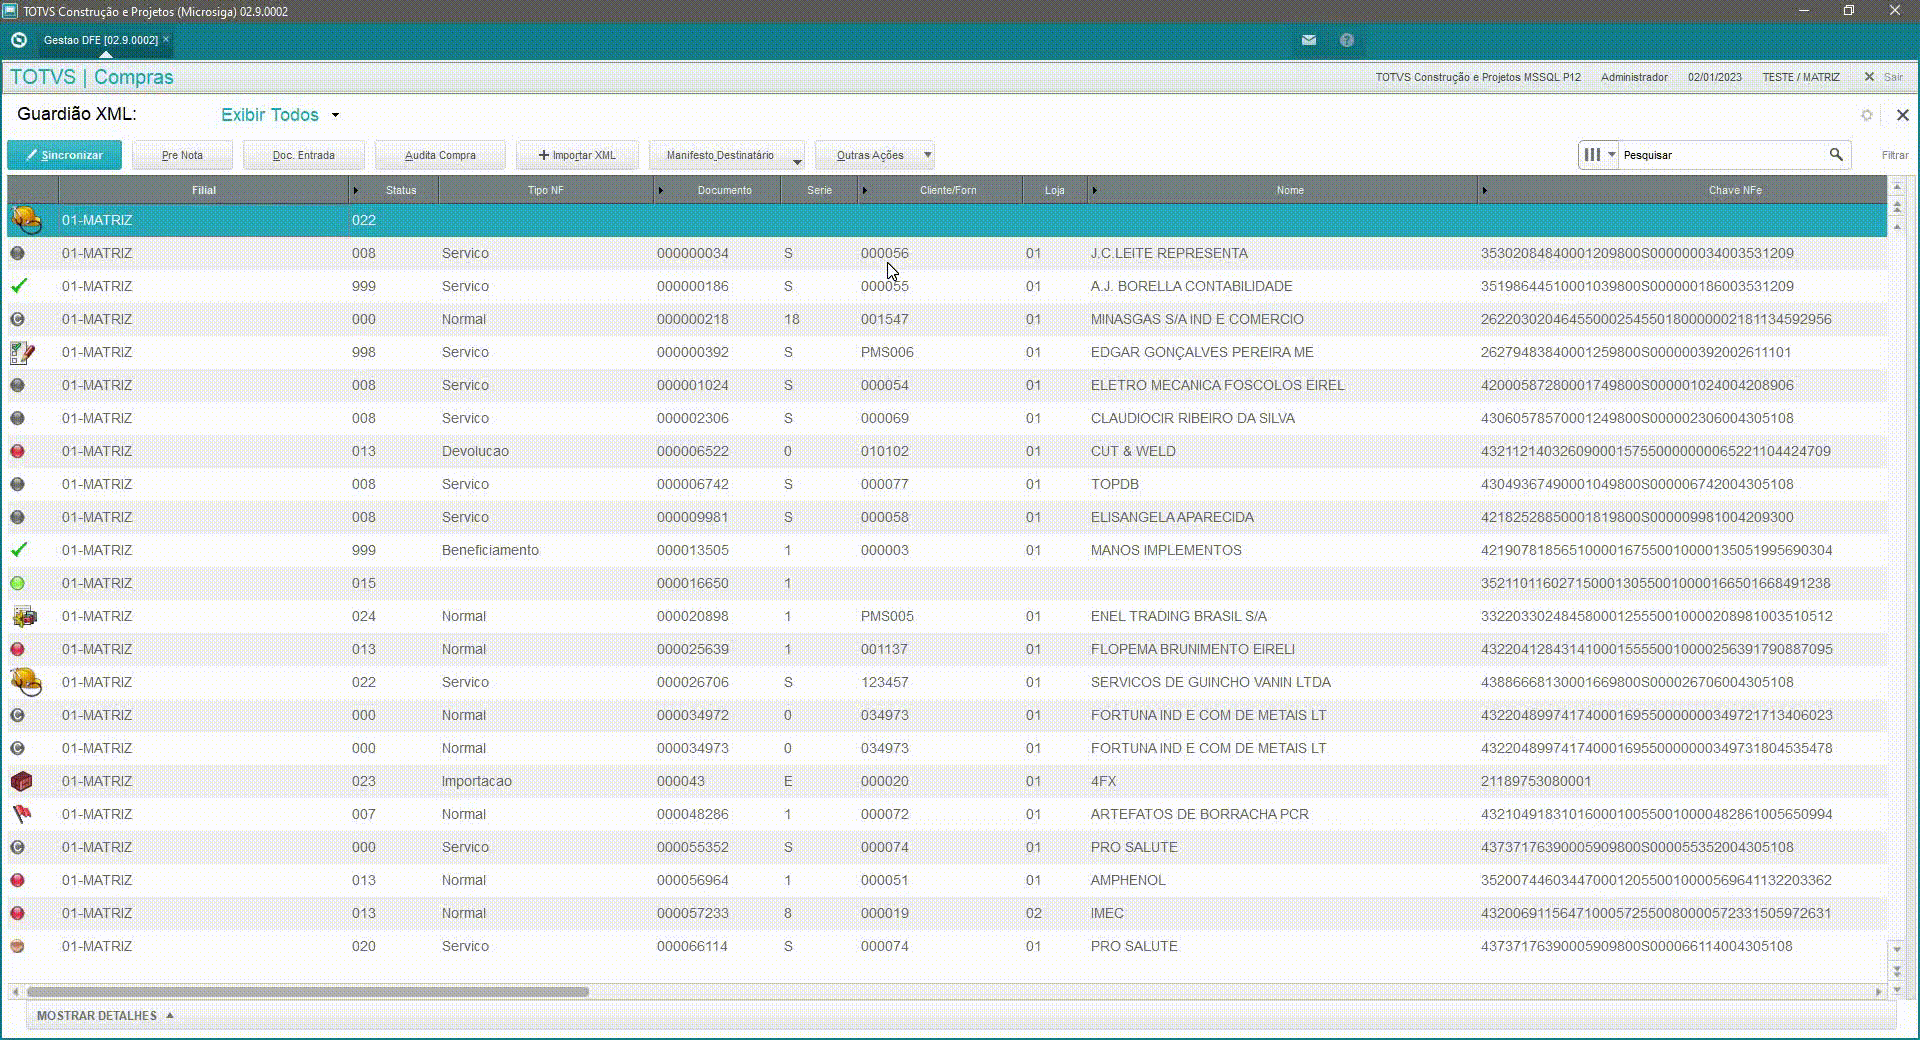Click the arrow before Chave NFe column header
This screenshot has width=1920, height=1040.
click(1484, 190)
